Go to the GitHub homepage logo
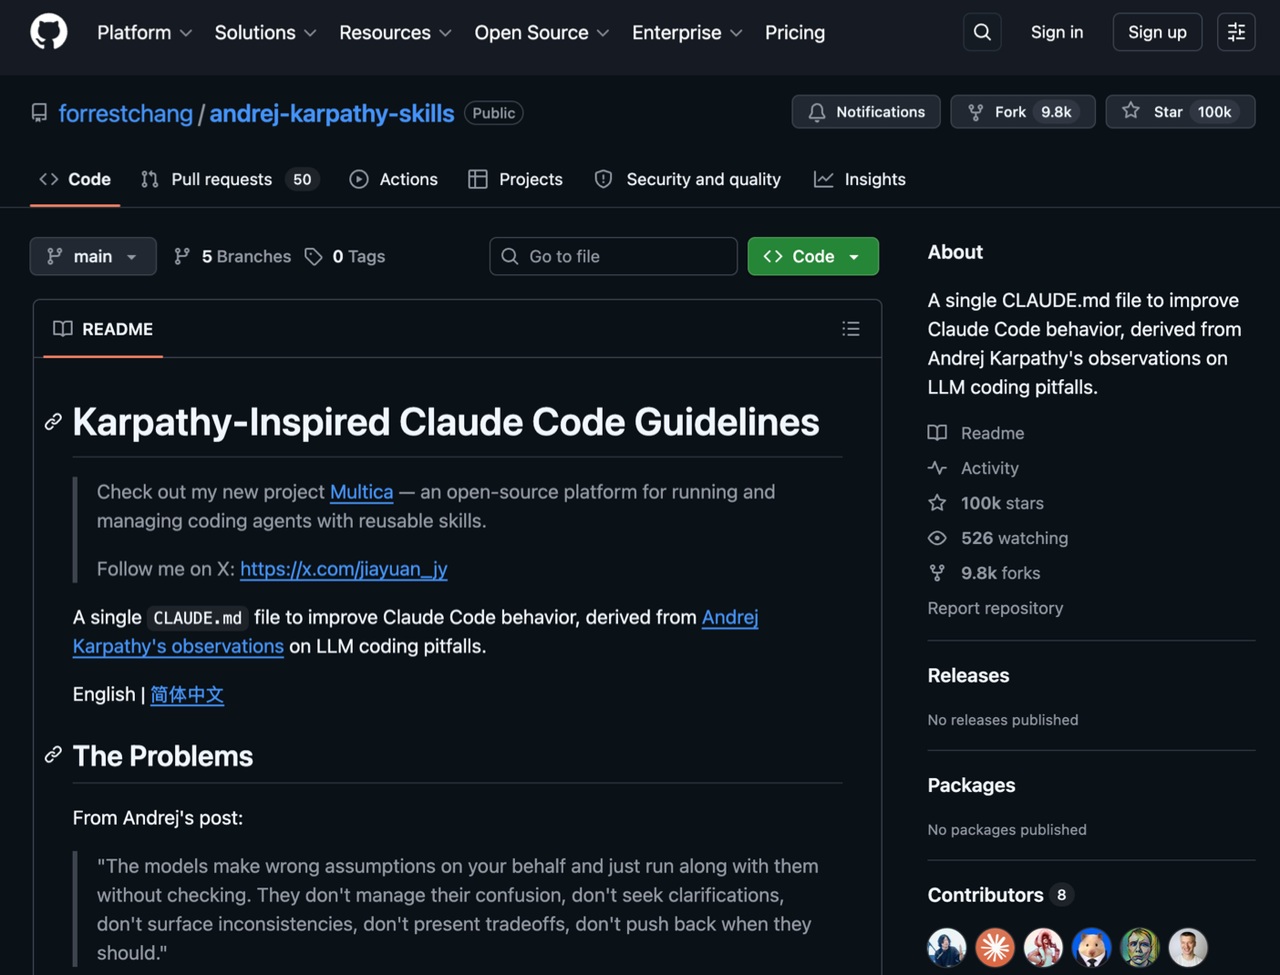Viewport: 1280px width, 975px height. click(49, 32)
